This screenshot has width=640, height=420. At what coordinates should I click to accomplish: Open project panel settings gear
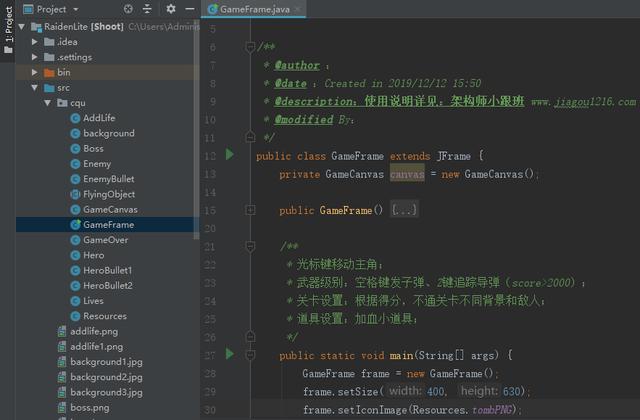[171, 9]
